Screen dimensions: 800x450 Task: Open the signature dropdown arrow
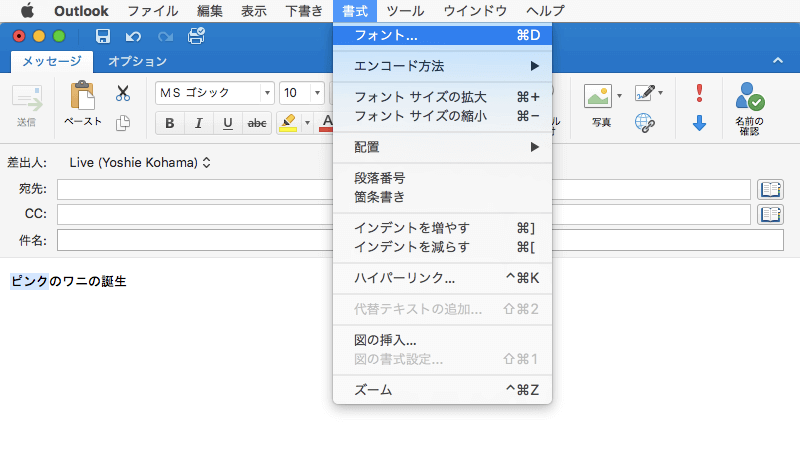(x=660, y=93)
